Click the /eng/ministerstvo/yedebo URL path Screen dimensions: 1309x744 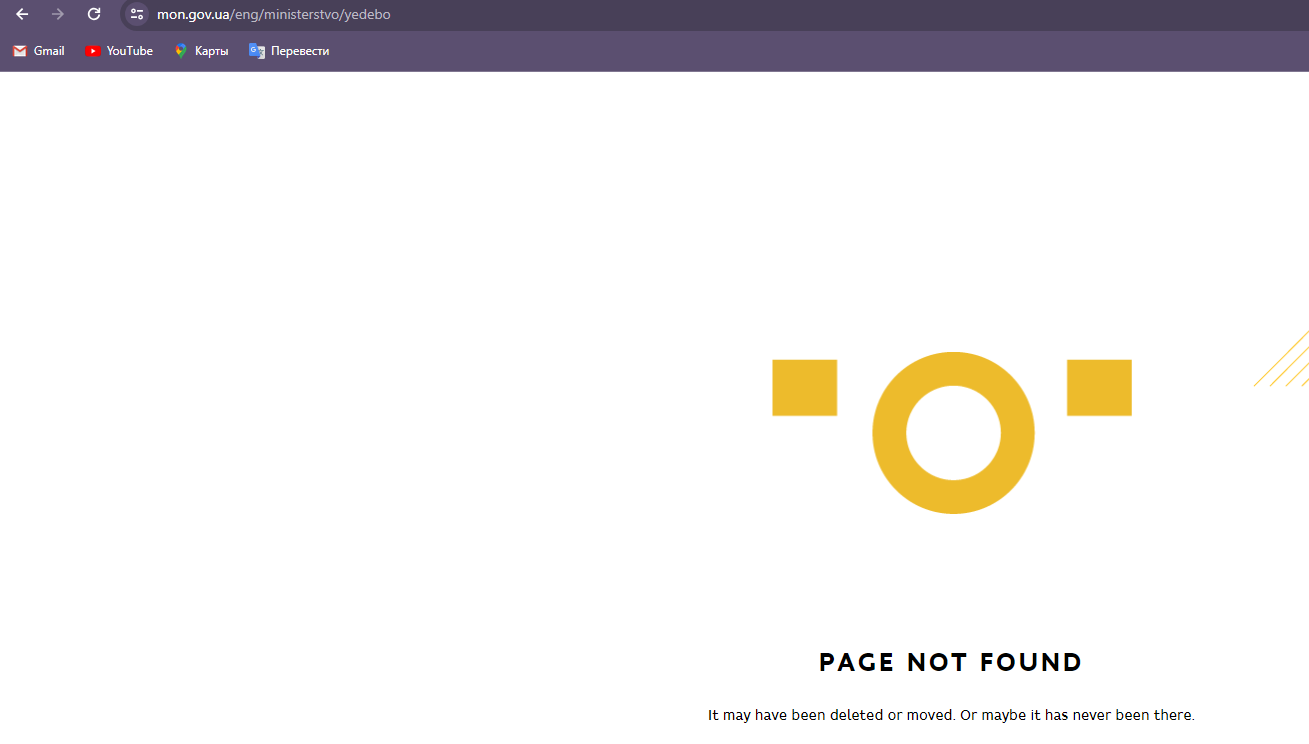[x=311, y=14]
